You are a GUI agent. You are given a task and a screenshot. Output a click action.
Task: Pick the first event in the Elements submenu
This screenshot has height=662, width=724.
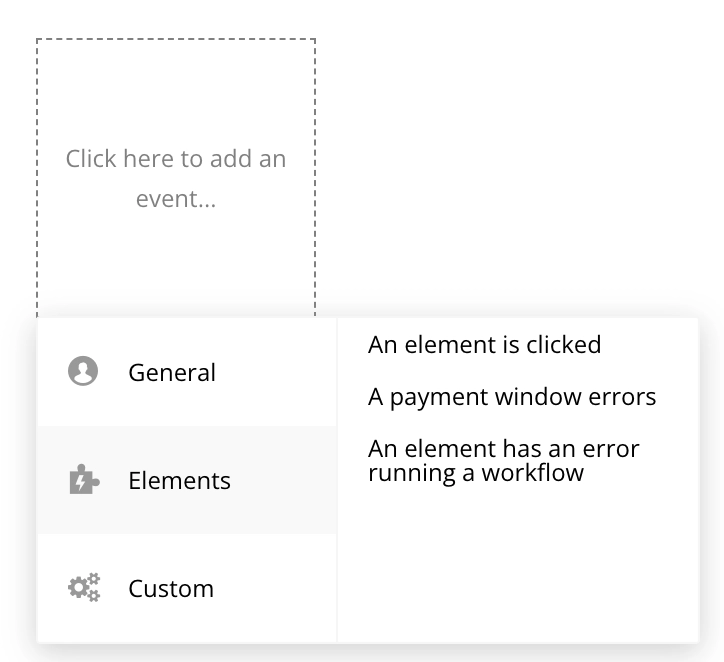tap(484, 345)
